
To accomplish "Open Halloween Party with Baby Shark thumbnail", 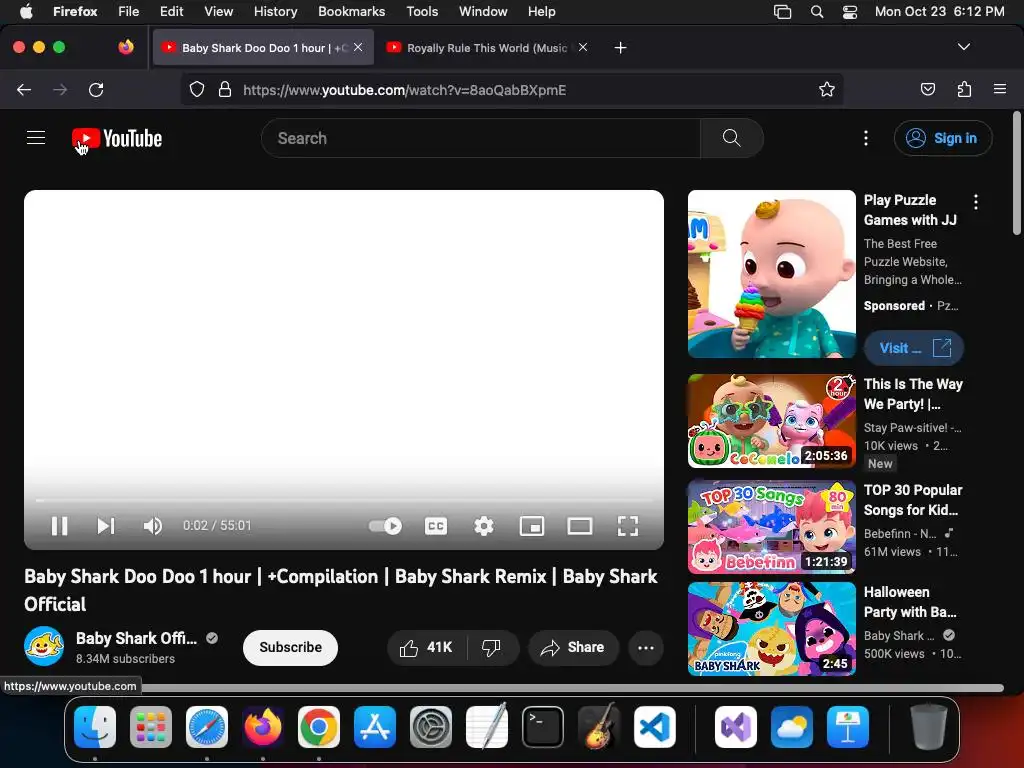I will tap(771, 629).
